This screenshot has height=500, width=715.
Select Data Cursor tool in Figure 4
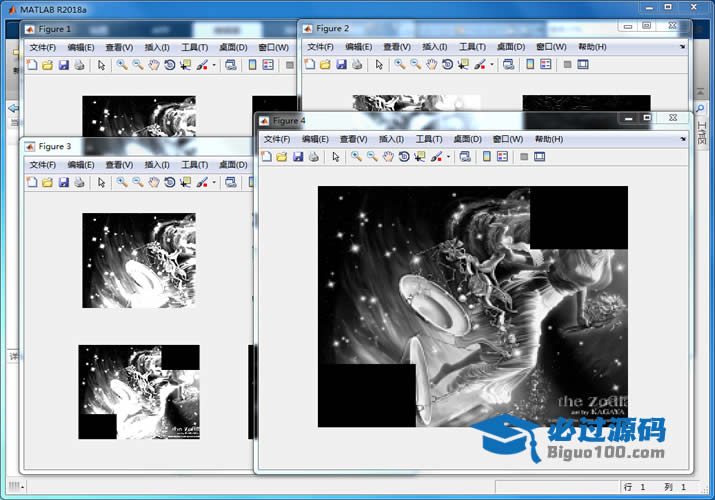420,157
